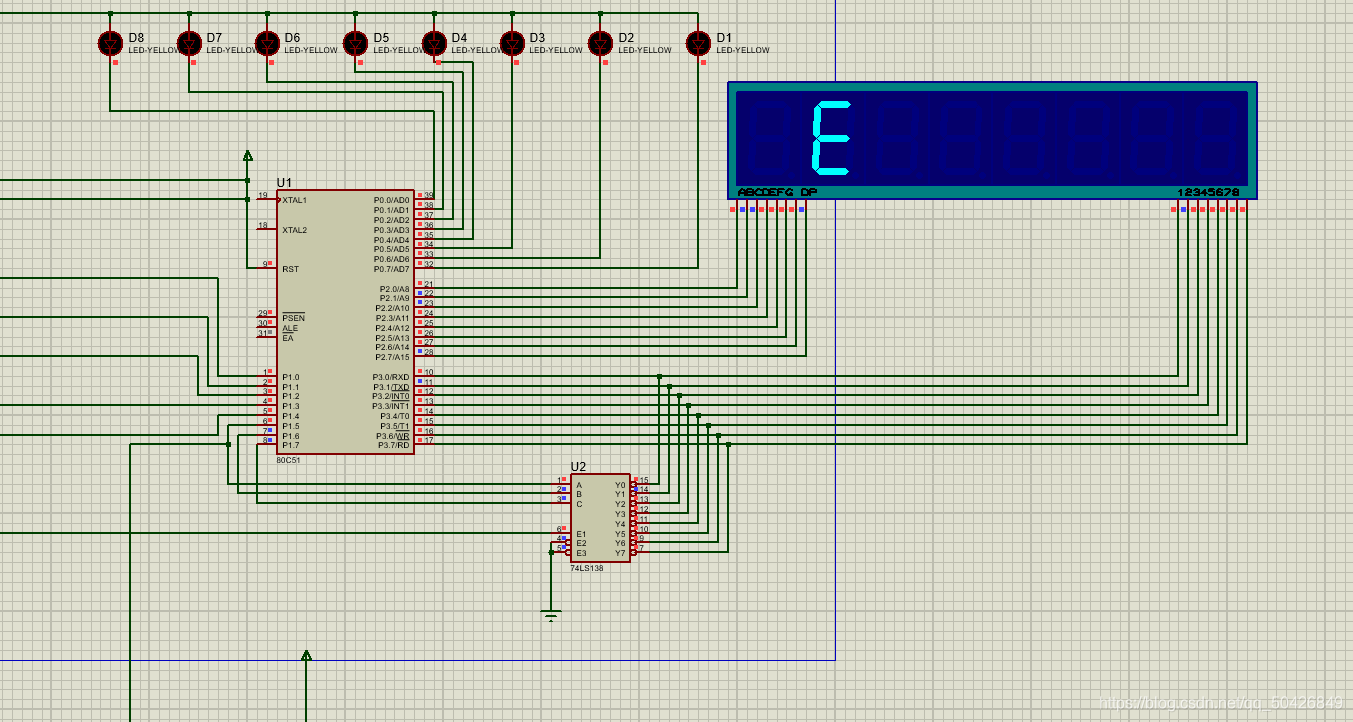Click the P2.7/A15 pin label
This screenshot has width=1353, height=722.
[393, 357]
